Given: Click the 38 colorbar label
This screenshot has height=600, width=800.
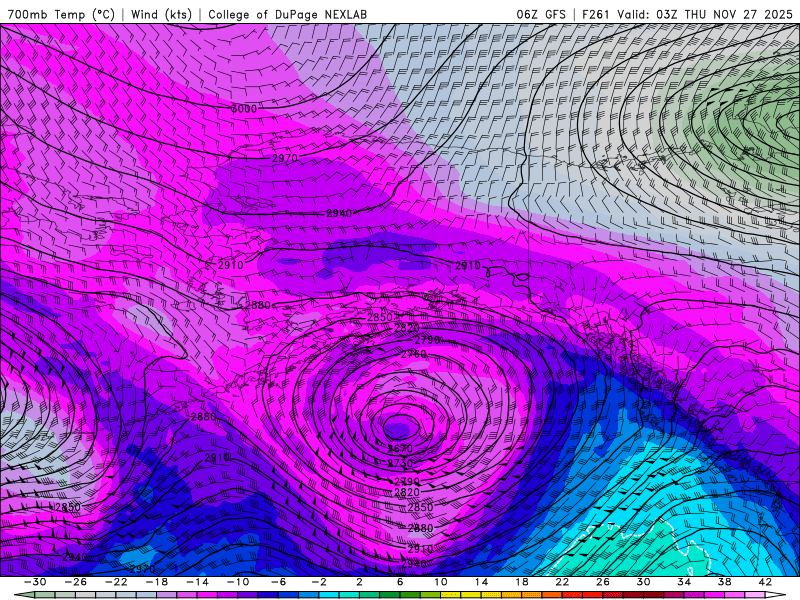Looking at the screenshot, I should [724, 582].
